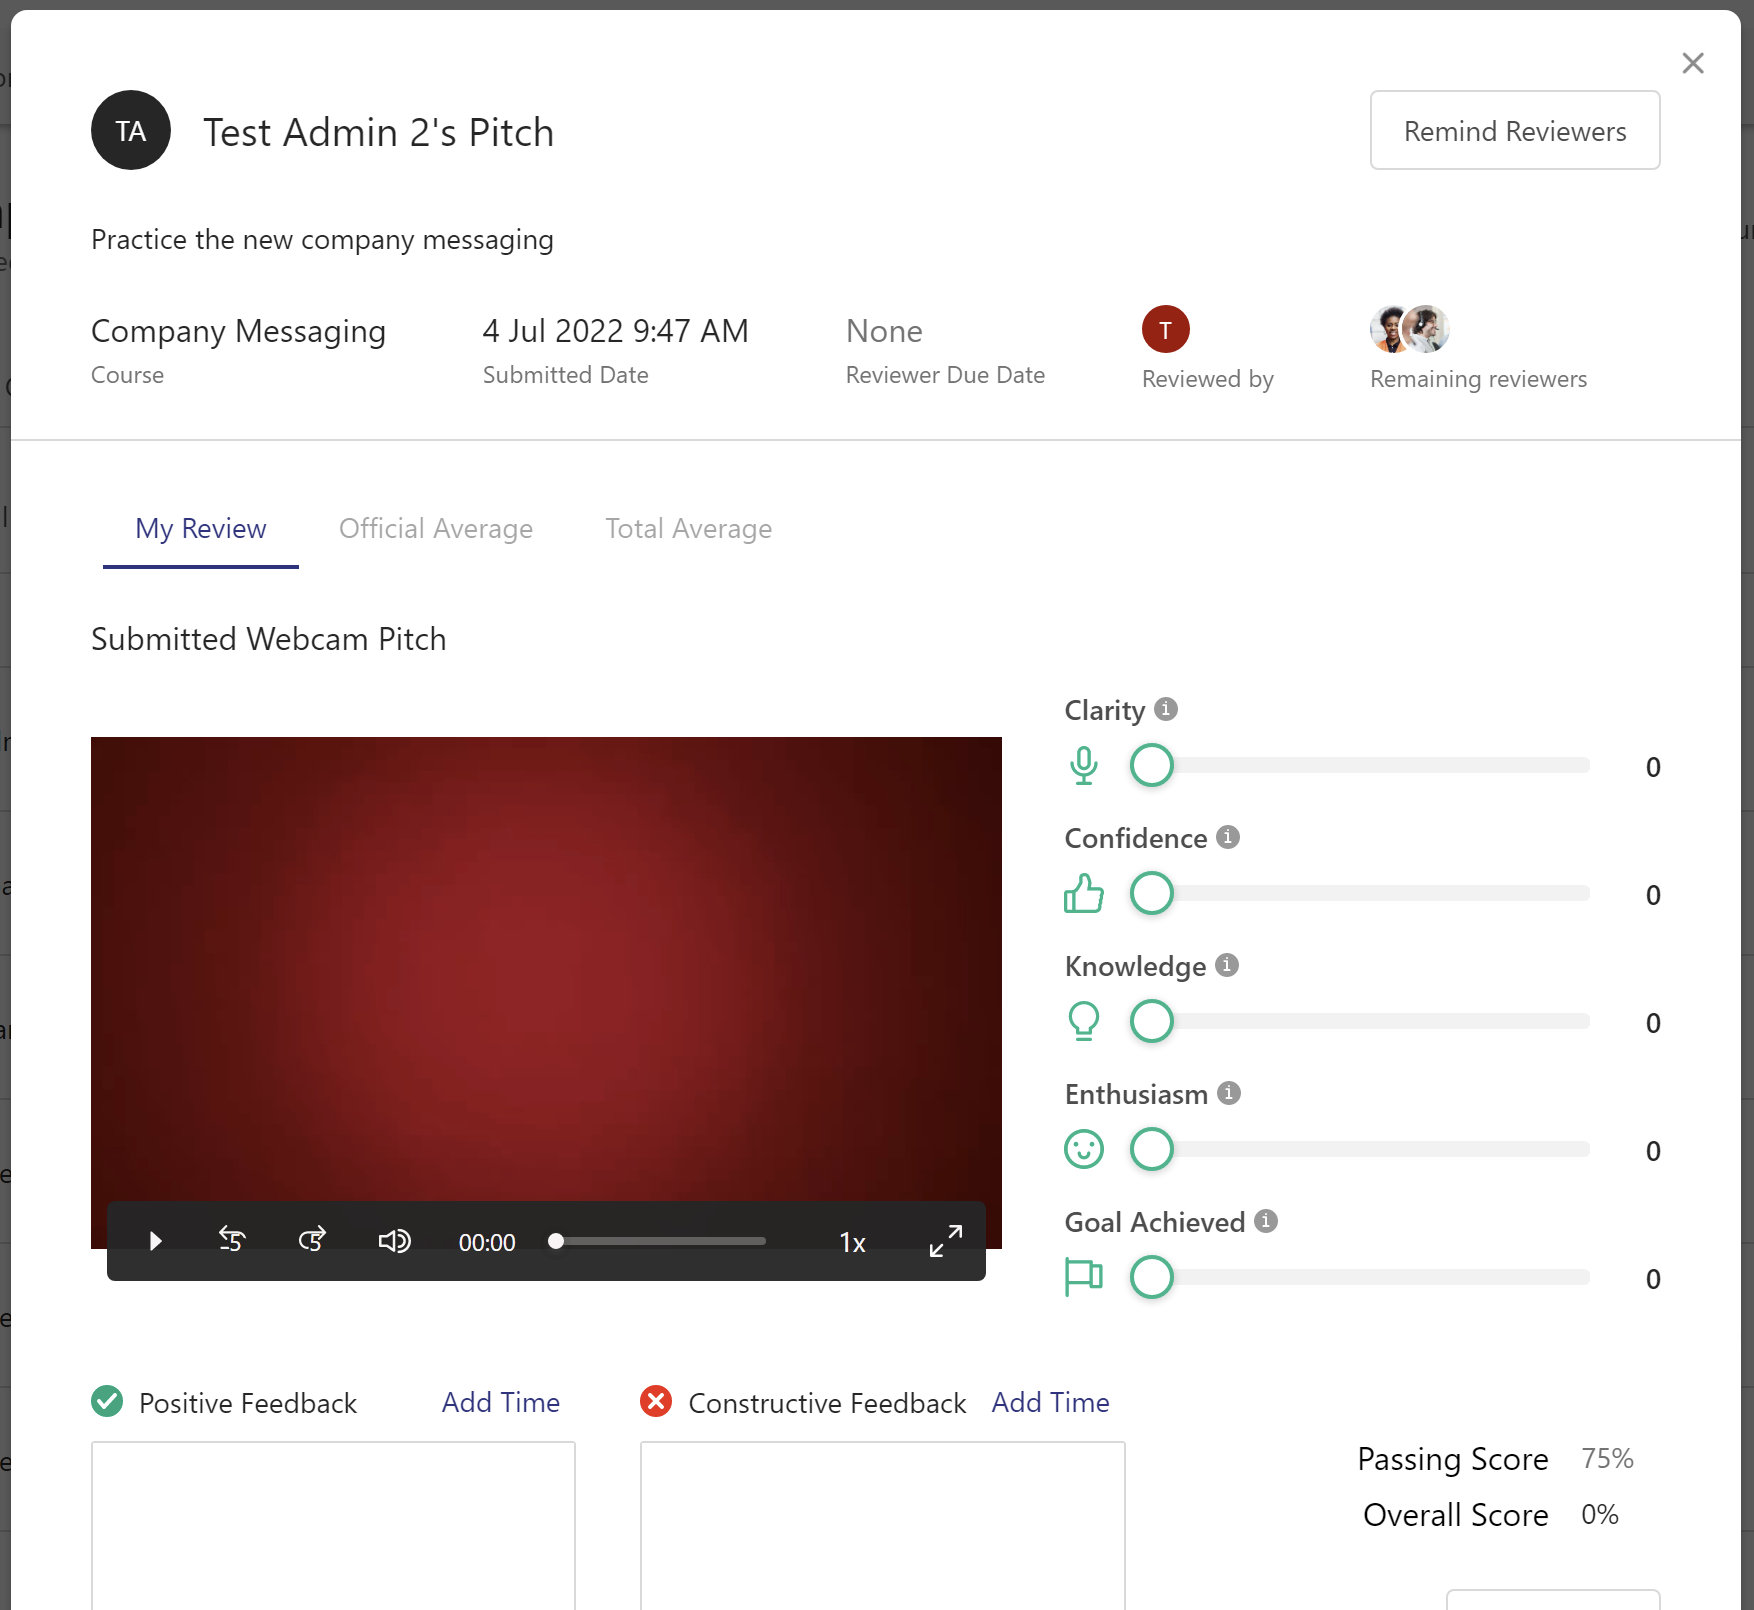
Task: Mute the video volume speaker icon
Action: [394, 1241]
